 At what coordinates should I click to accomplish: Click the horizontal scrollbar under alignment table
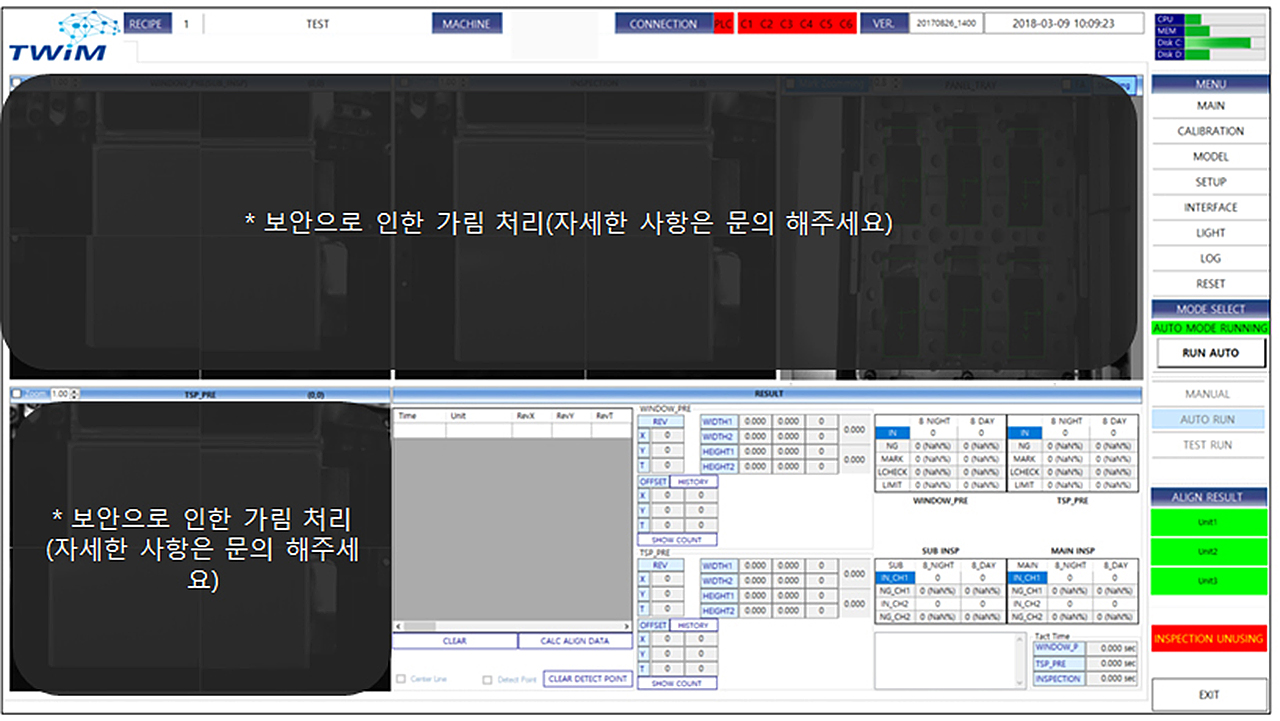pyautogui.click(x=512, y=626)
